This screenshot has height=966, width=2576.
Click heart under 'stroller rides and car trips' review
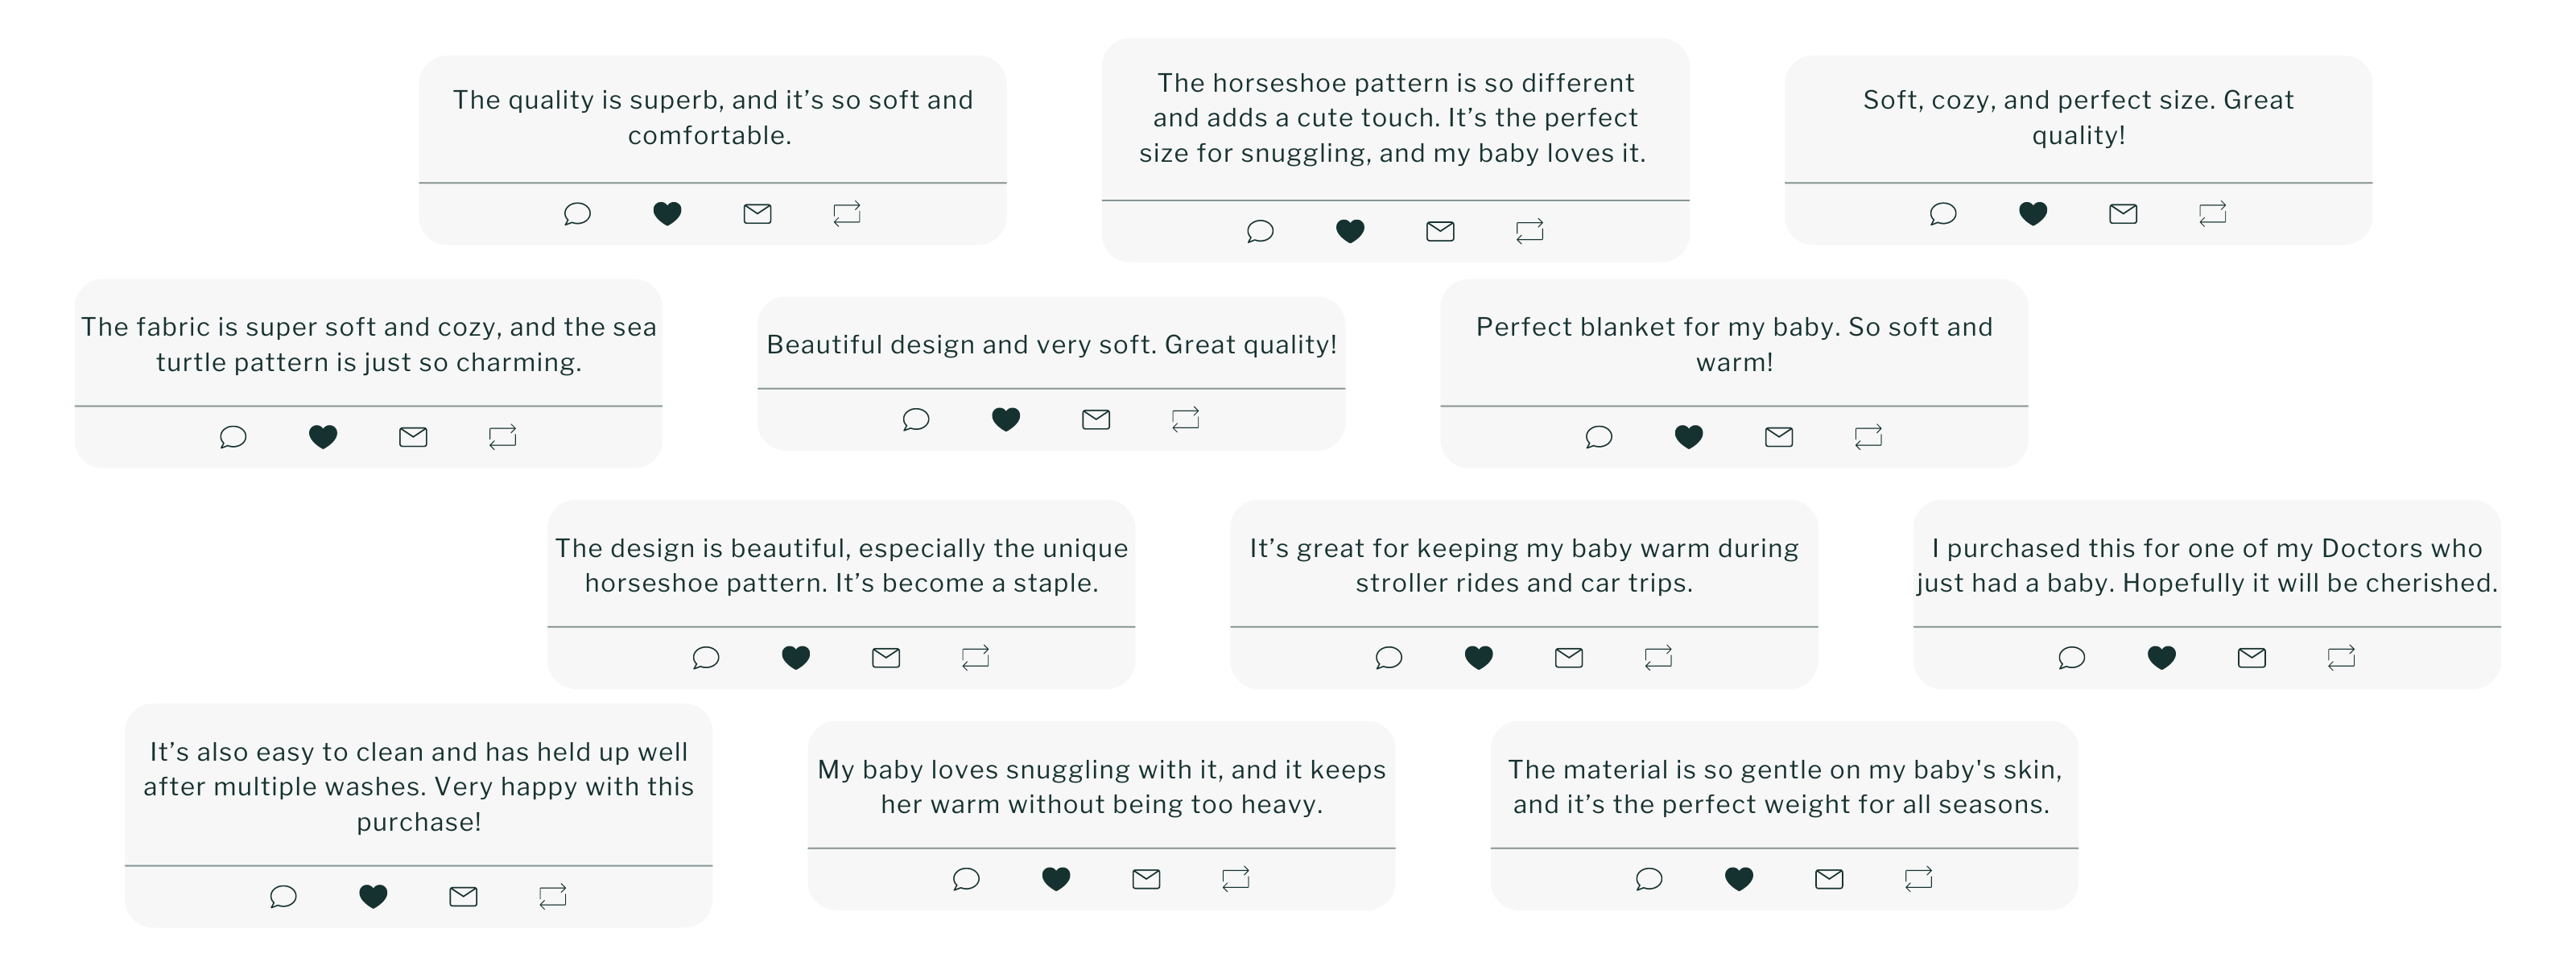click(x=1478, y=658)
